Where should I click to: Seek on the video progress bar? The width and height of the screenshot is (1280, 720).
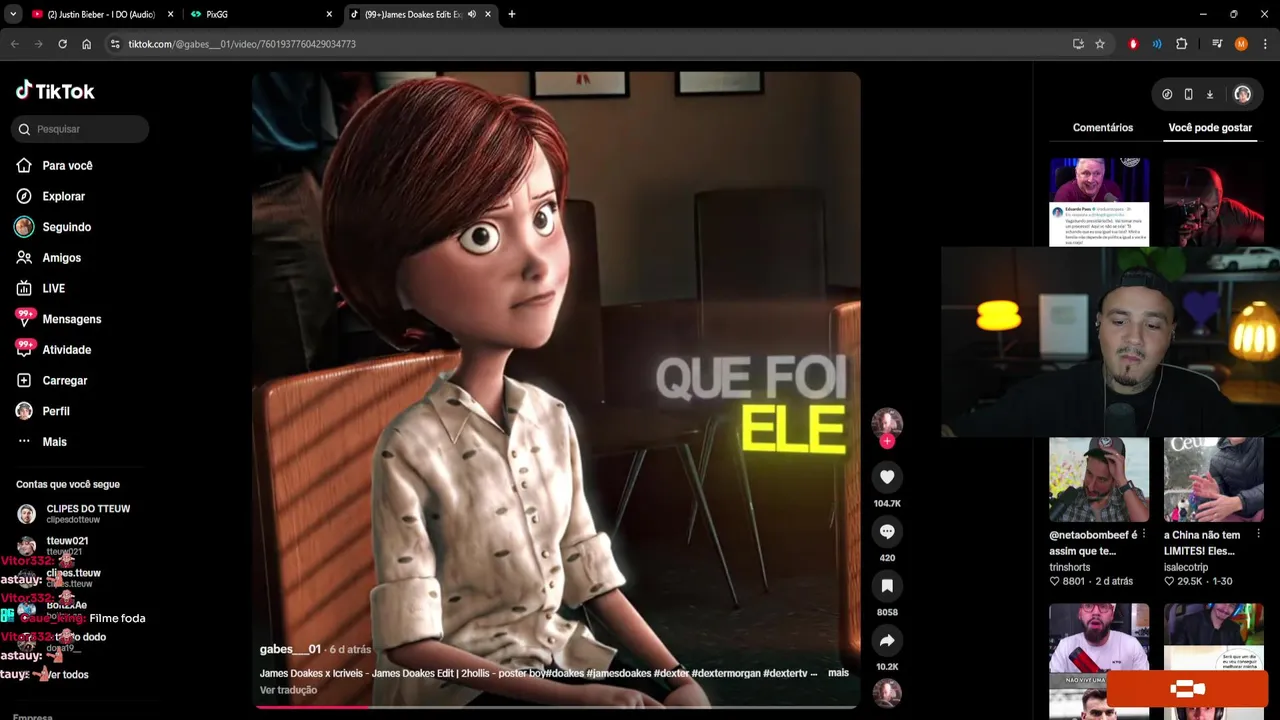click(556, 707)
